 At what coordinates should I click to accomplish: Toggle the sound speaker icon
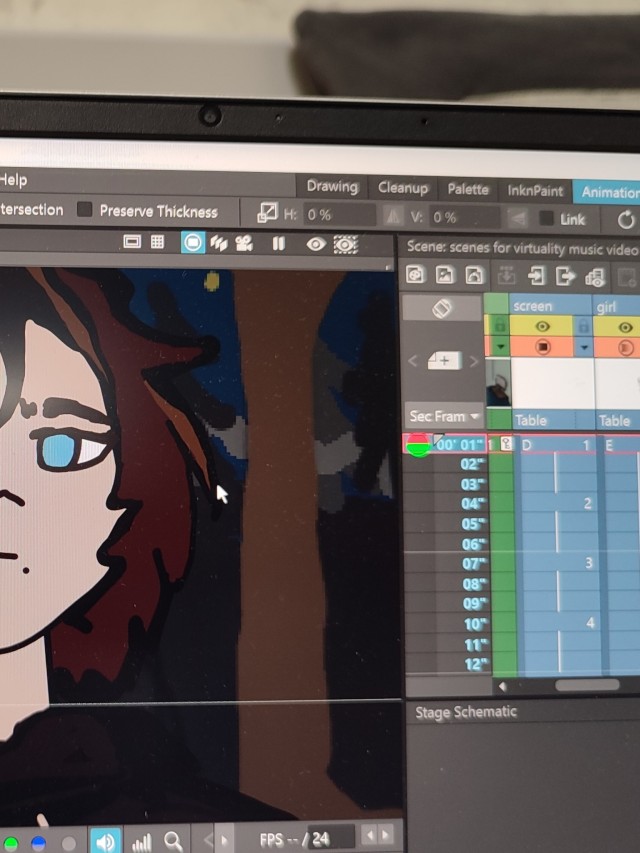(x=106, y=841)
